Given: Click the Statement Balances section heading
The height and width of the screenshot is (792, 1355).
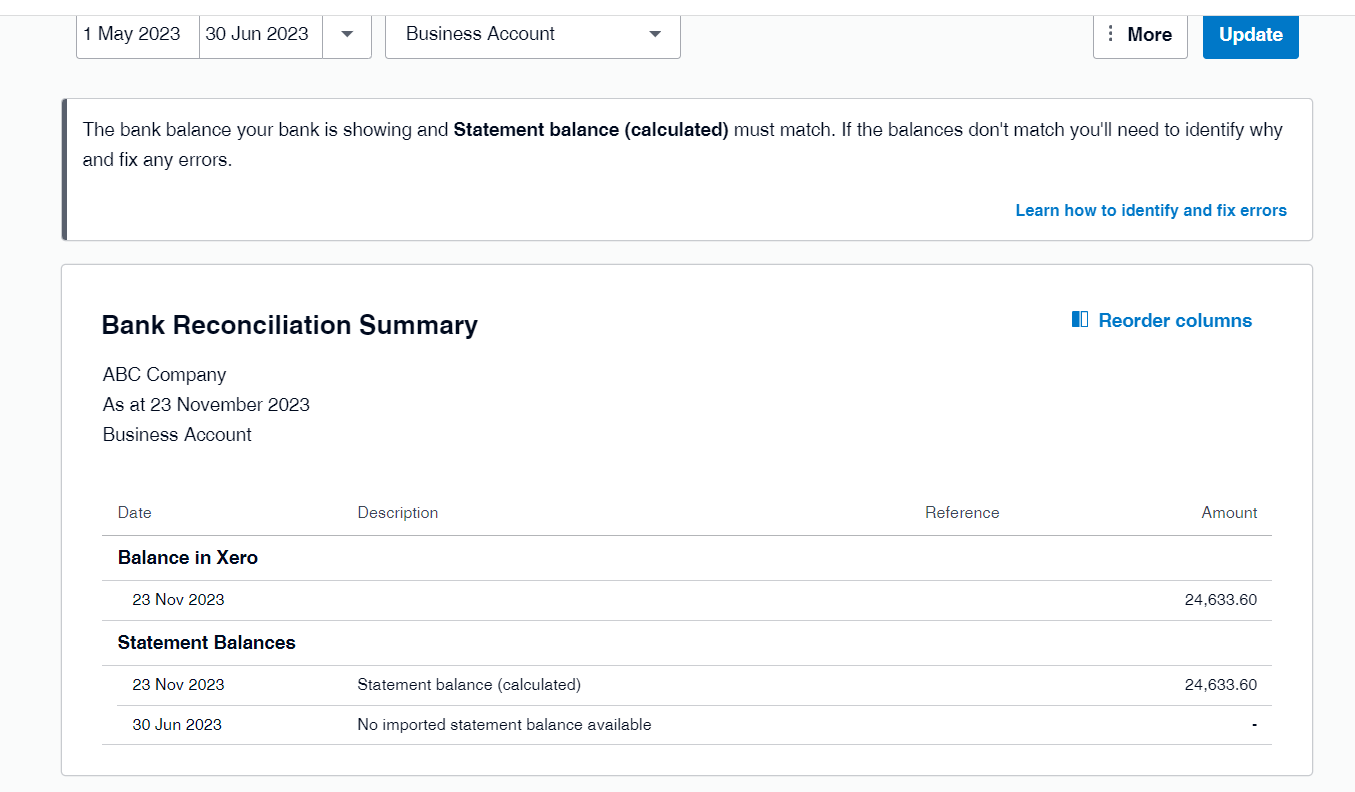Looking at the screenshot, I should pyautogui.click(x=207, y=643).
